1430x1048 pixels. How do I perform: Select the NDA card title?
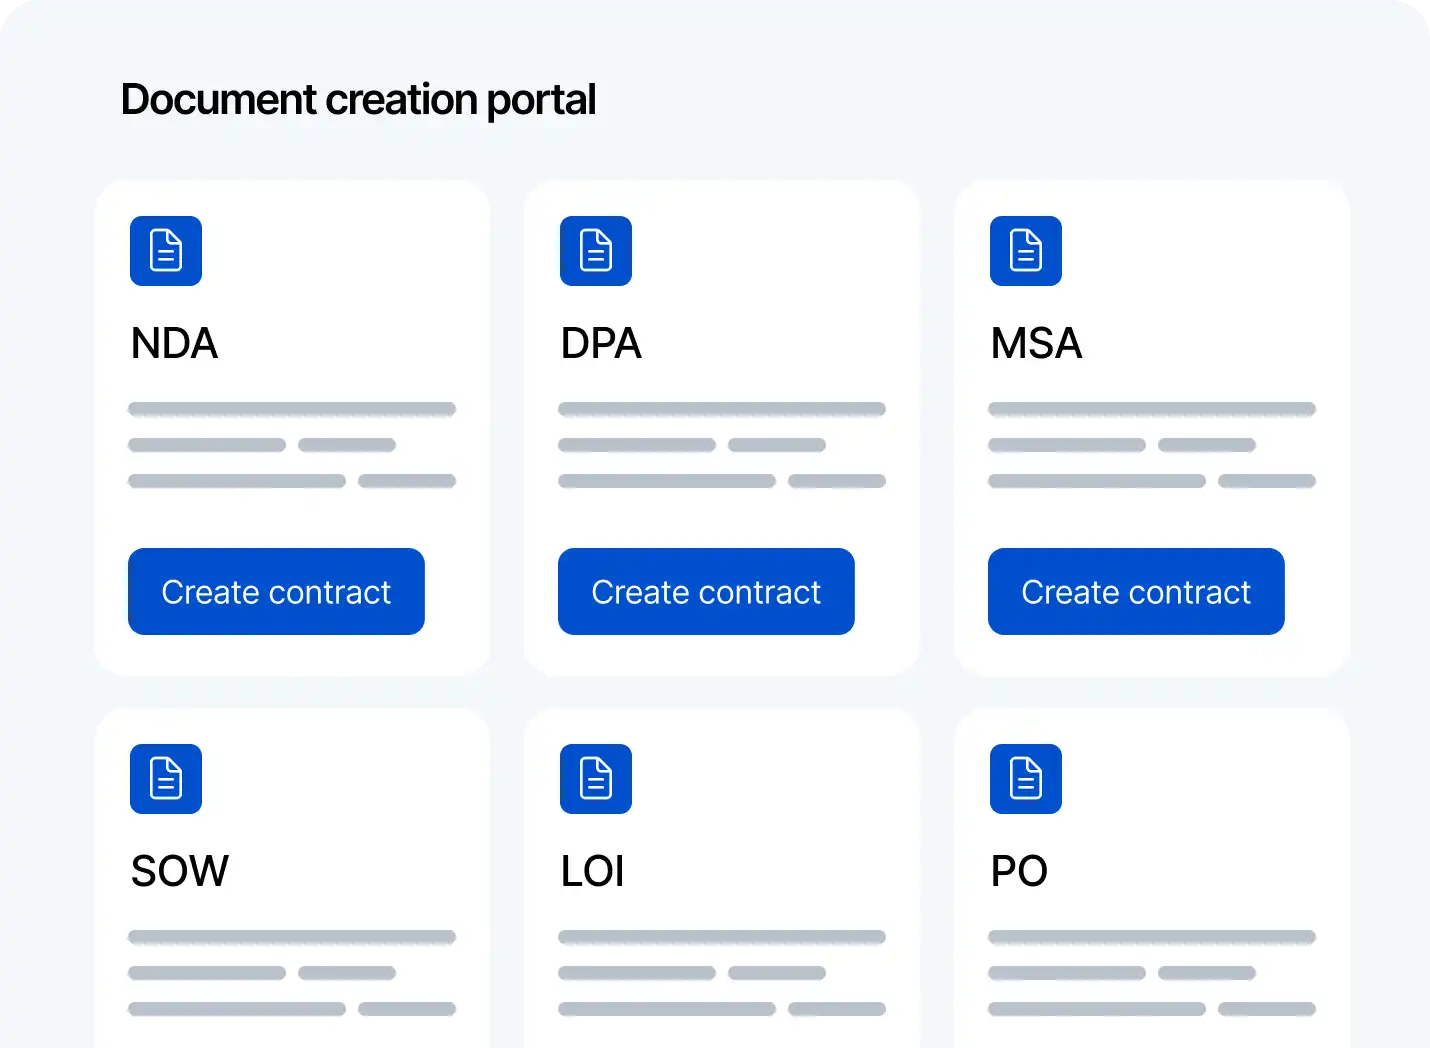174,344
